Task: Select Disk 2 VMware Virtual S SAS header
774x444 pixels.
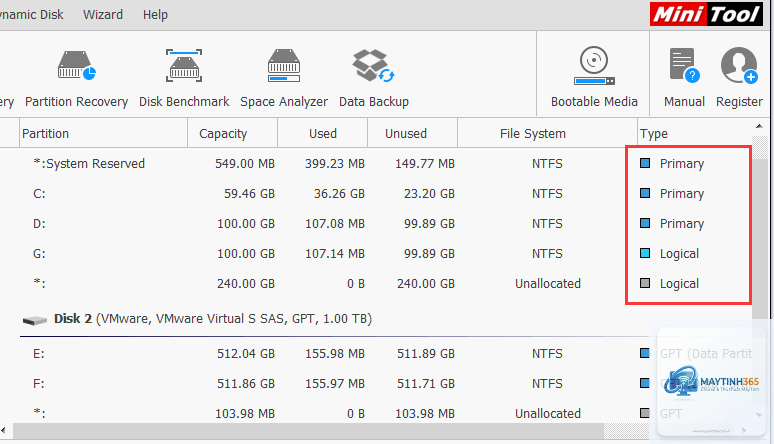Action: 212,319
